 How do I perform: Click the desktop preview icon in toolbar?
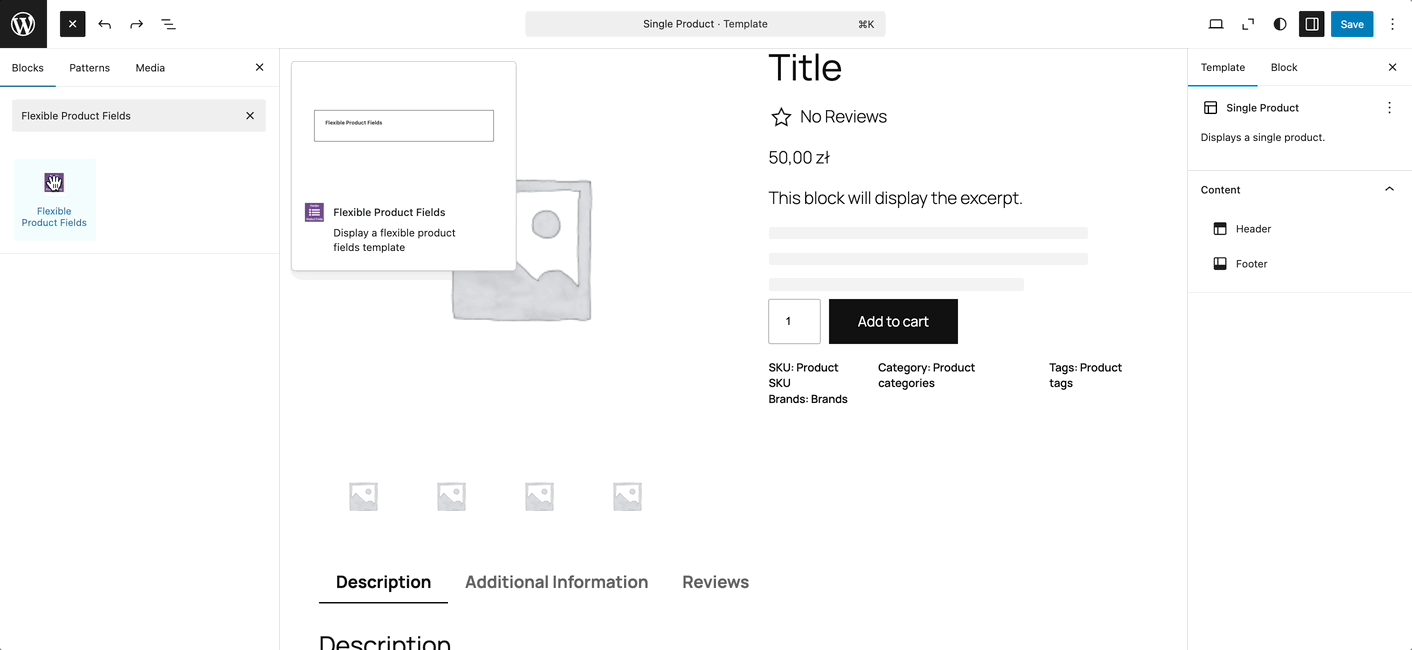[x=1215, y=23]
